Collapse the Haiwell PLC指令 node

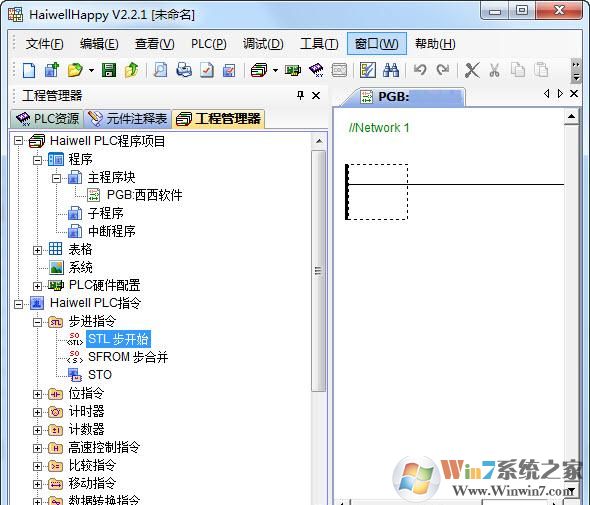[18, 303]
